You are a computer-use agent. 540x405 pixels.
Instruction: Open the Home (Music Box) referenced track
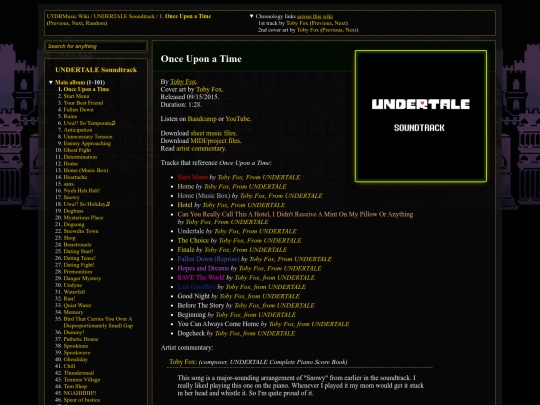coord(204,196)
